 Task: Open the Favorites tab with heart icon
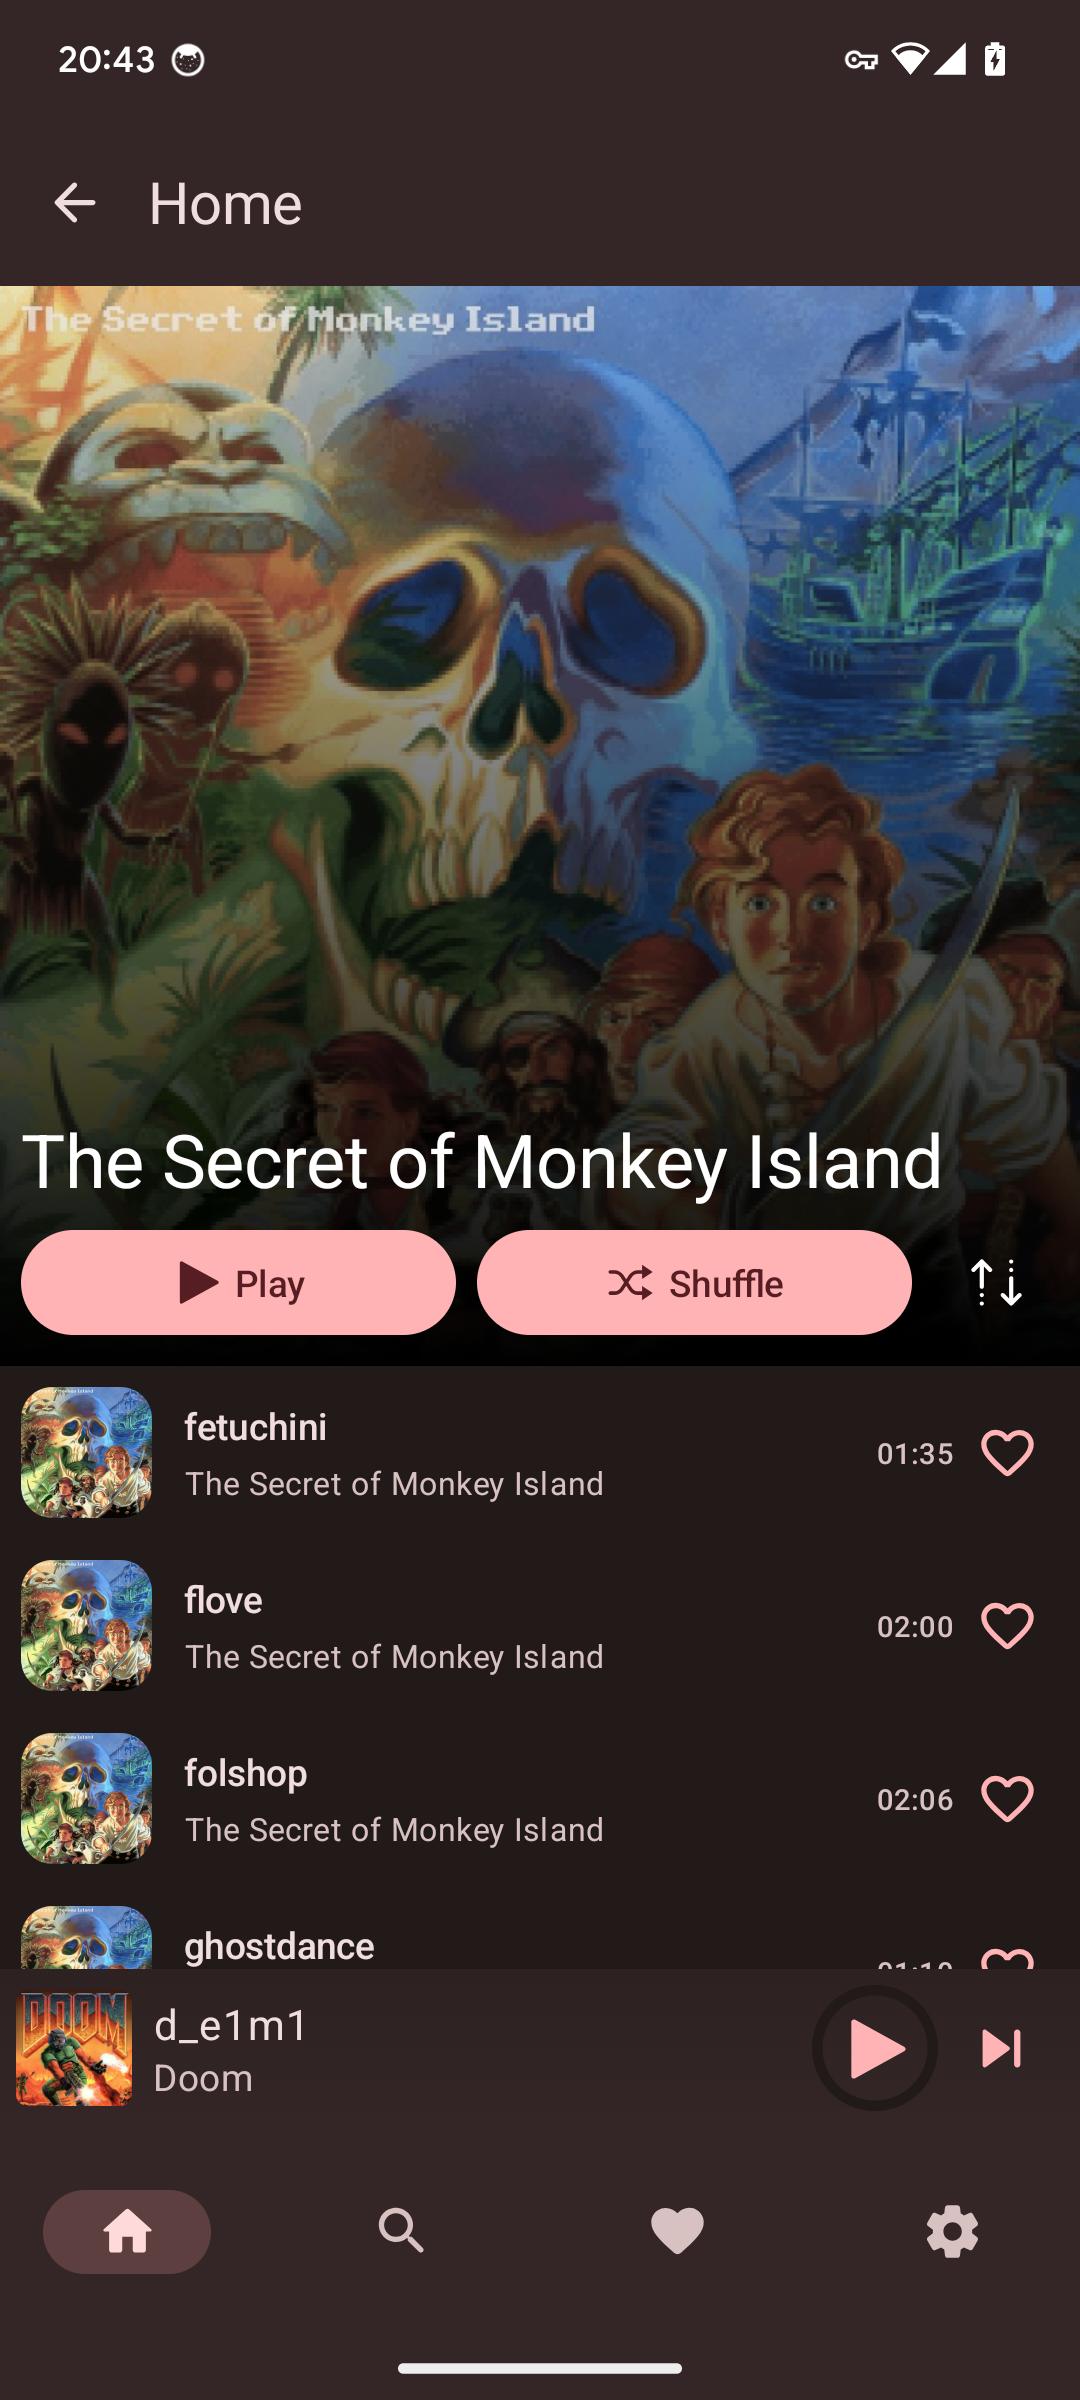[677, 2231]
